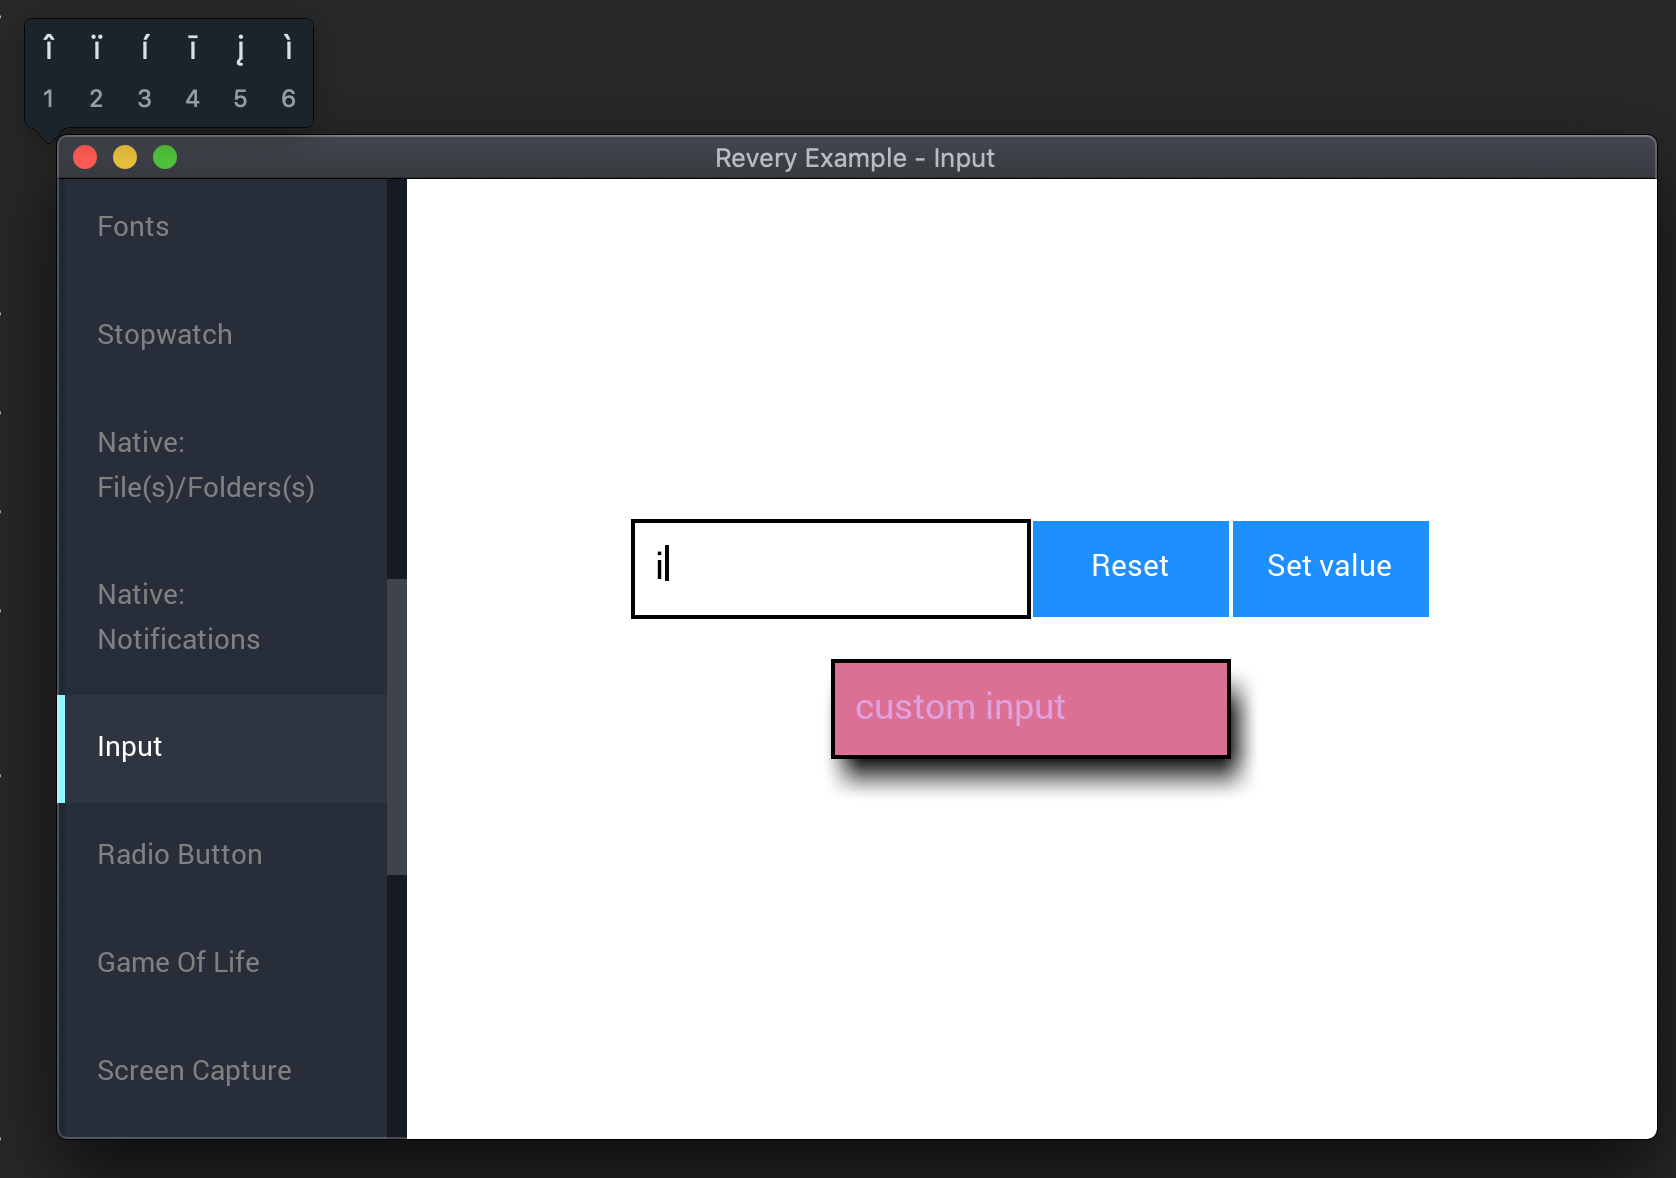Choose accent option 6, ì
1676x1178 pixels.
point(289,72)
